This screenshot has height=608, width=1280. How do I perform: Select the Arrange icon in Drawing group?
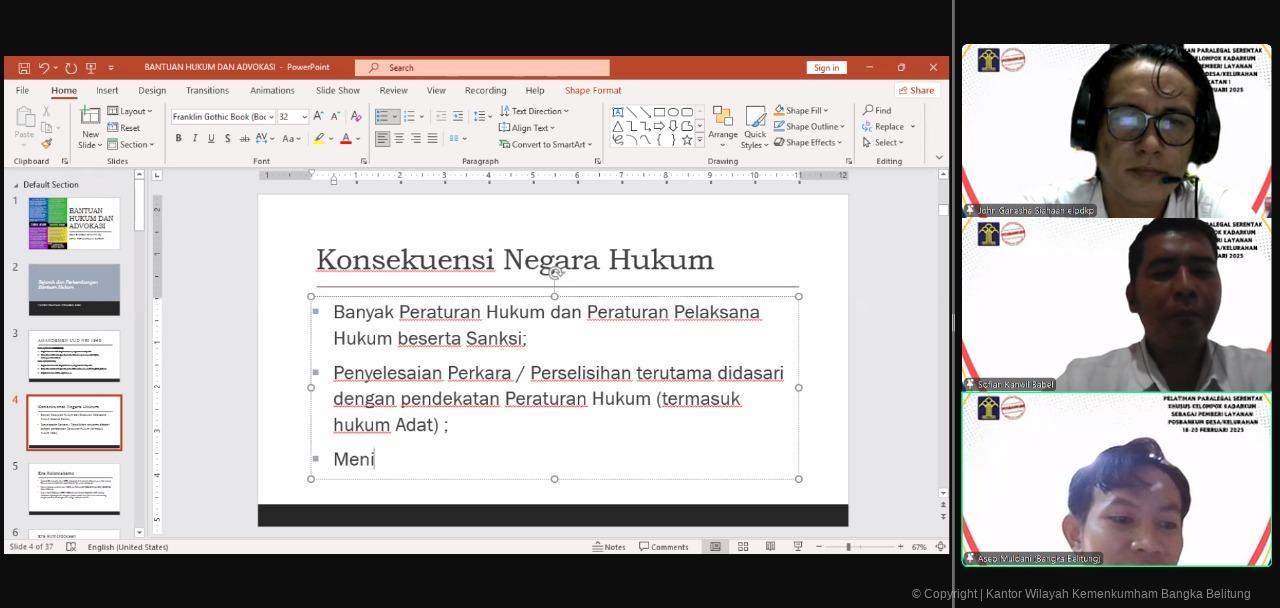(x=722, y=124)
